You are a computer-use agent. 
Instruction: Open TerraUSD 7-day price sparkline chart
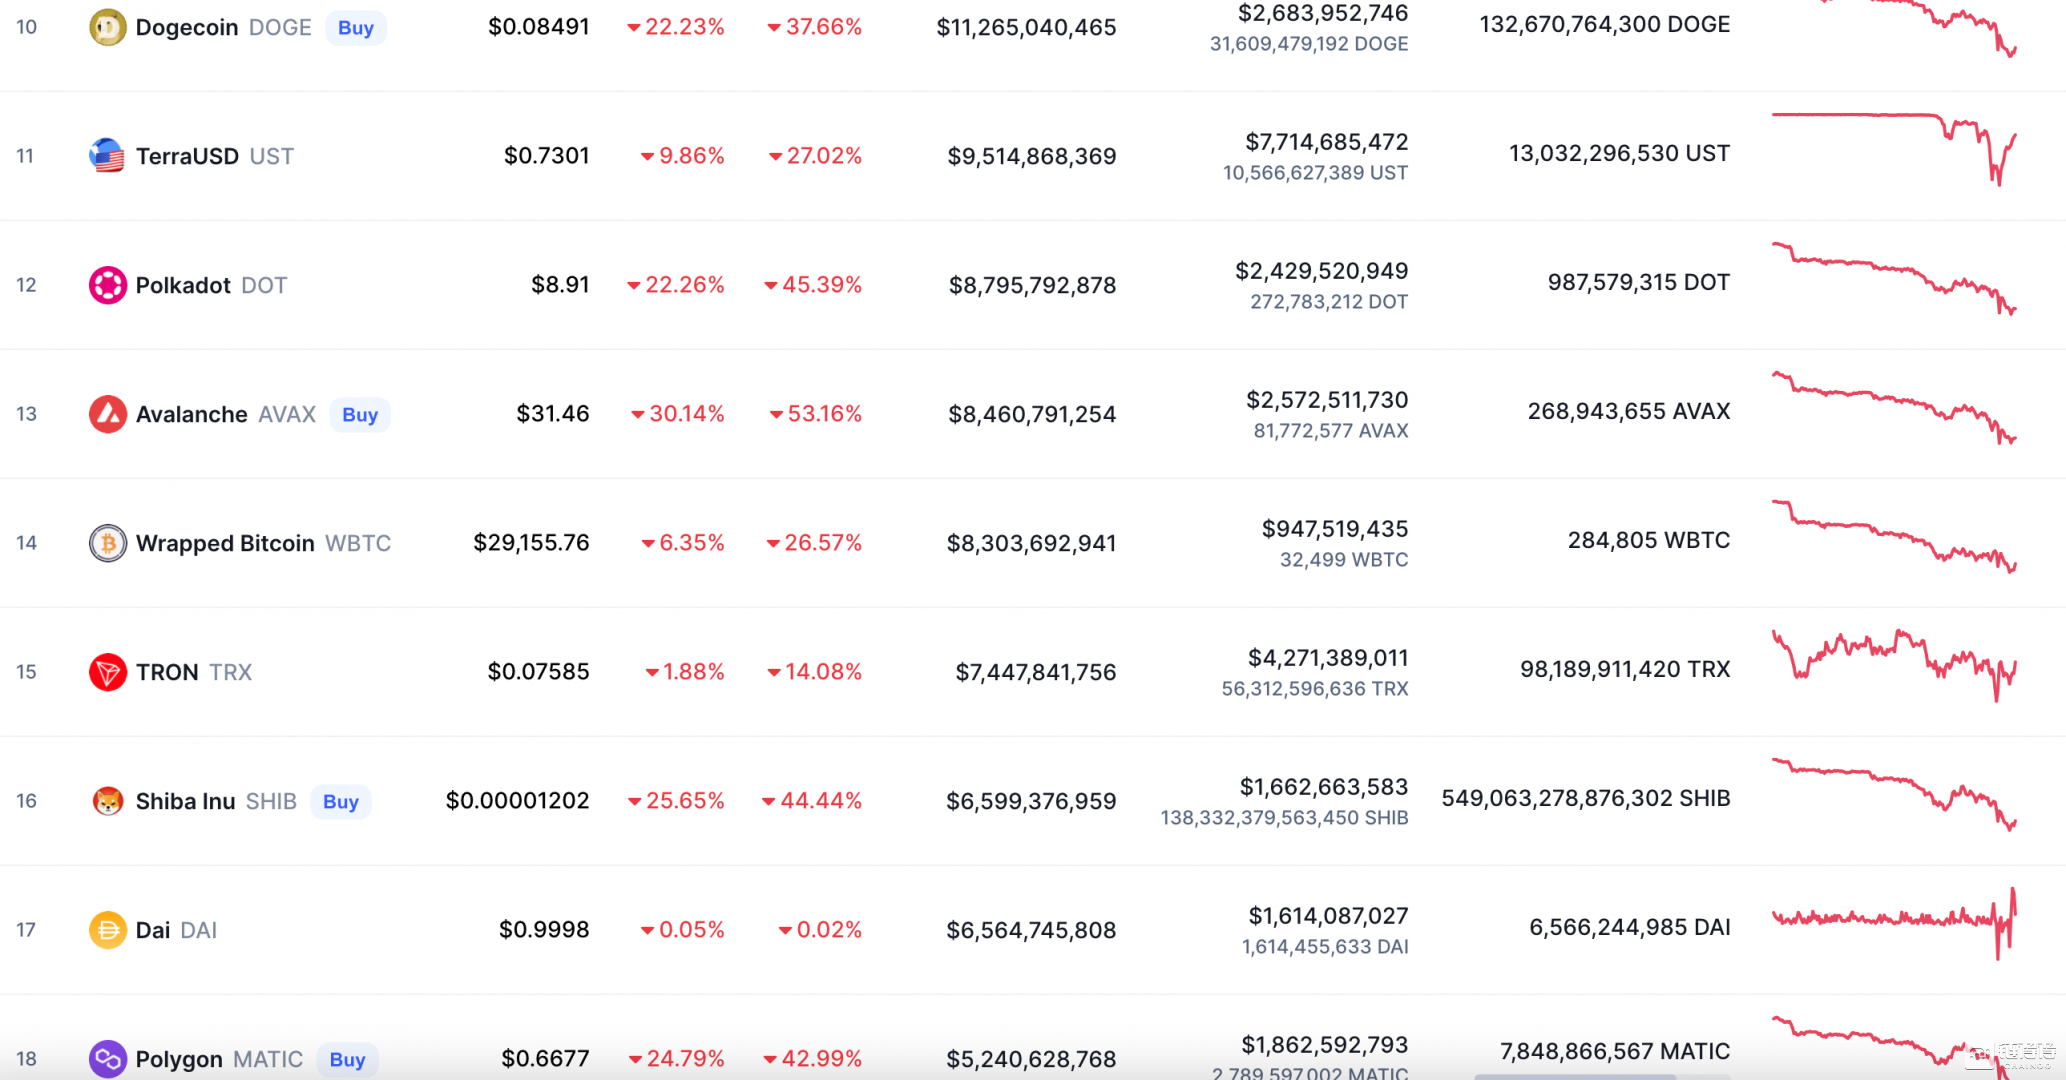tap(1894, 150)
